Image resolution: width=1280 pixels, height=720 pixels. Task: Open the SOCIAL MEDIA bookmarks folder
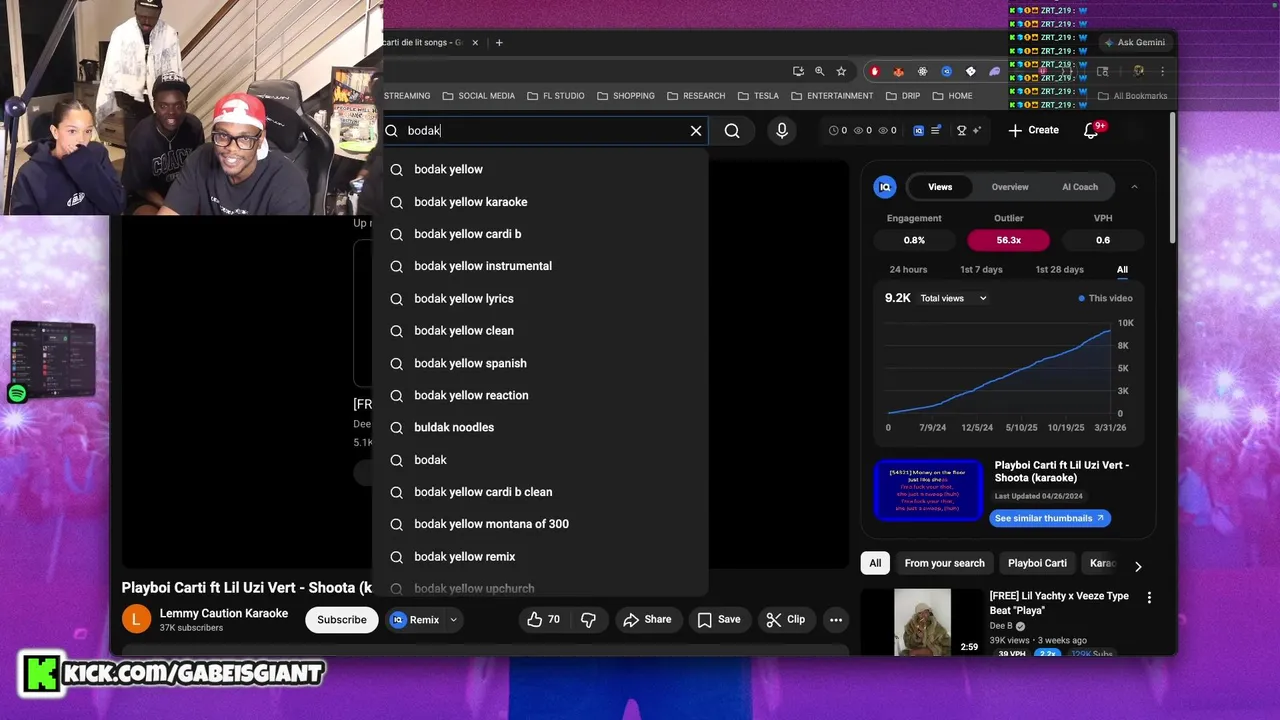(478, 96)
